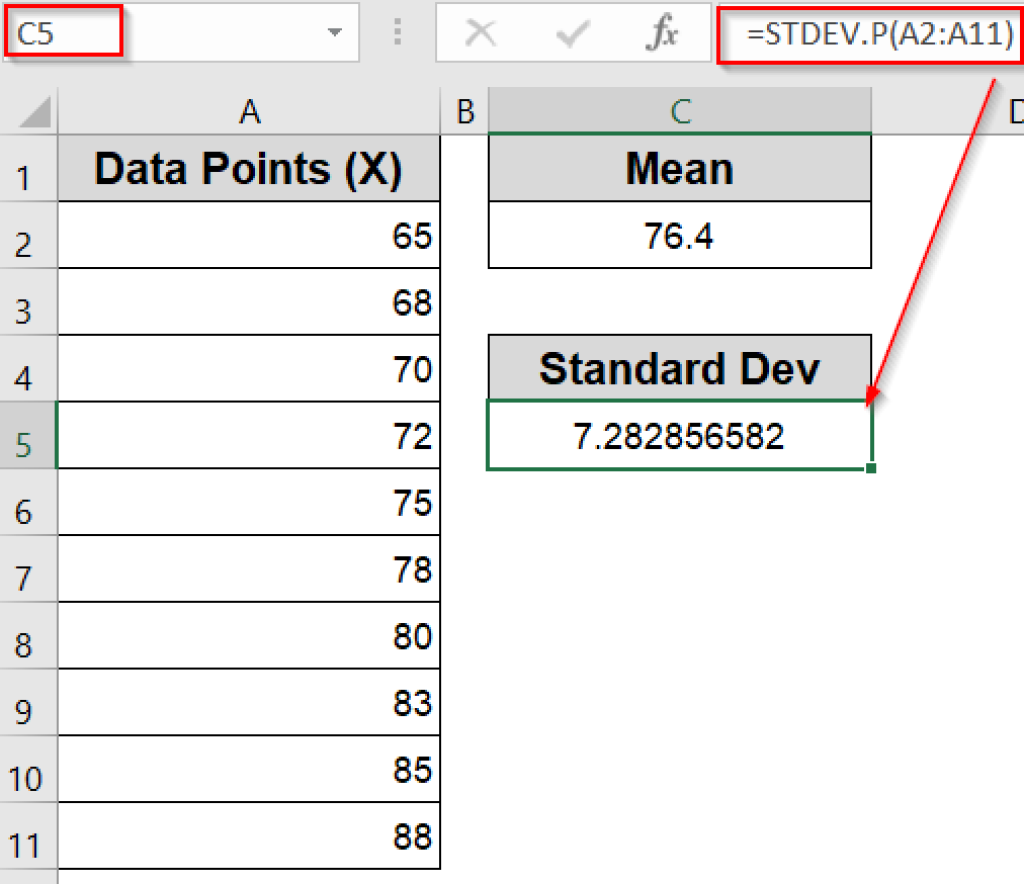1024x884 pixels.
Task: Select the cell showing 7.282856582
Action: 679,435
